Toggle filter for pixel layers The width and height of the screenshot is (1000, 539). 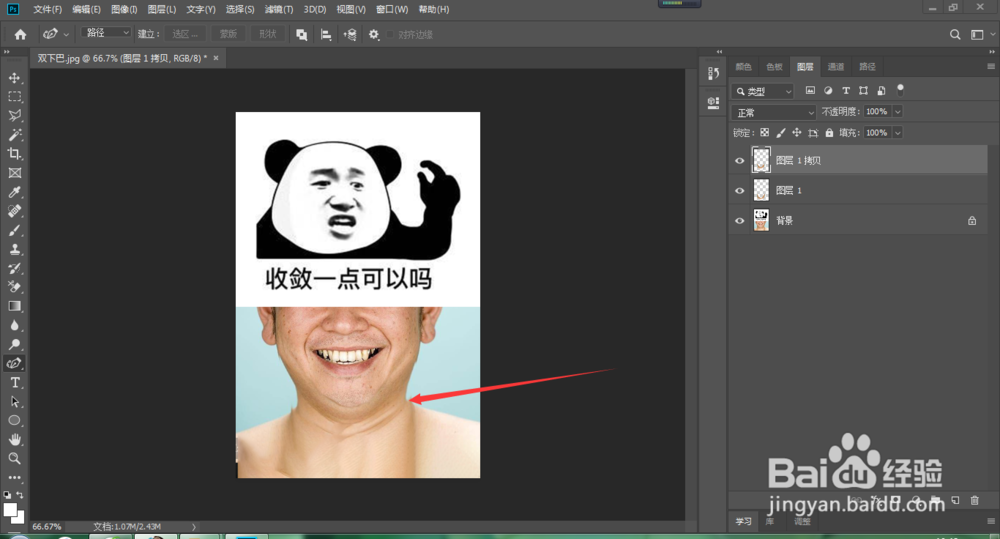(x=810, y=91)
